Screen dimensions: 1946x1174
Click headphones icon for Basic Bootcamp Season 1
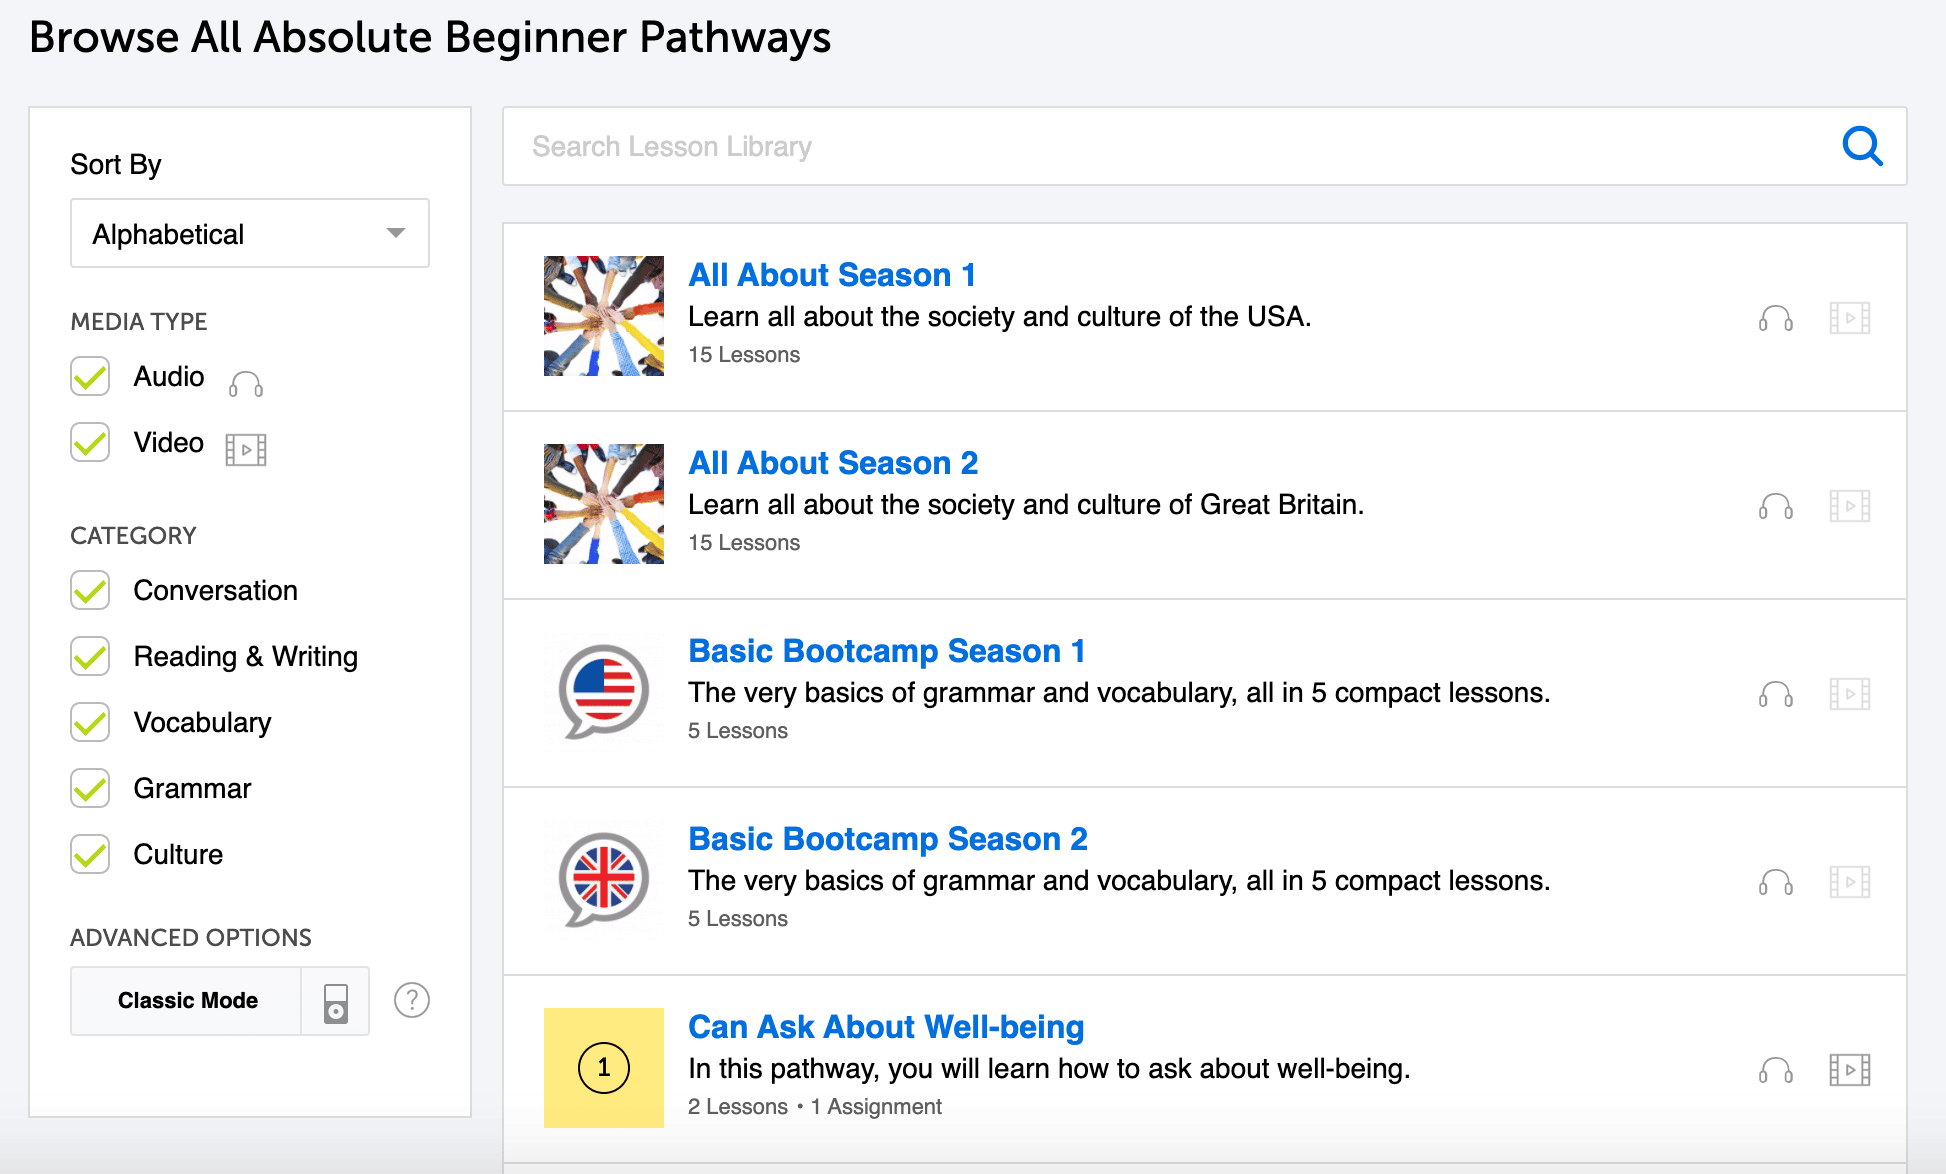1775,694
